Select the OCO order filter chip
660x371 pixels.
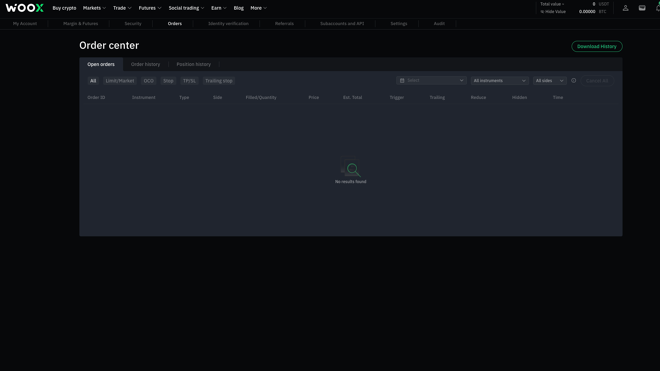pos(149,81)
